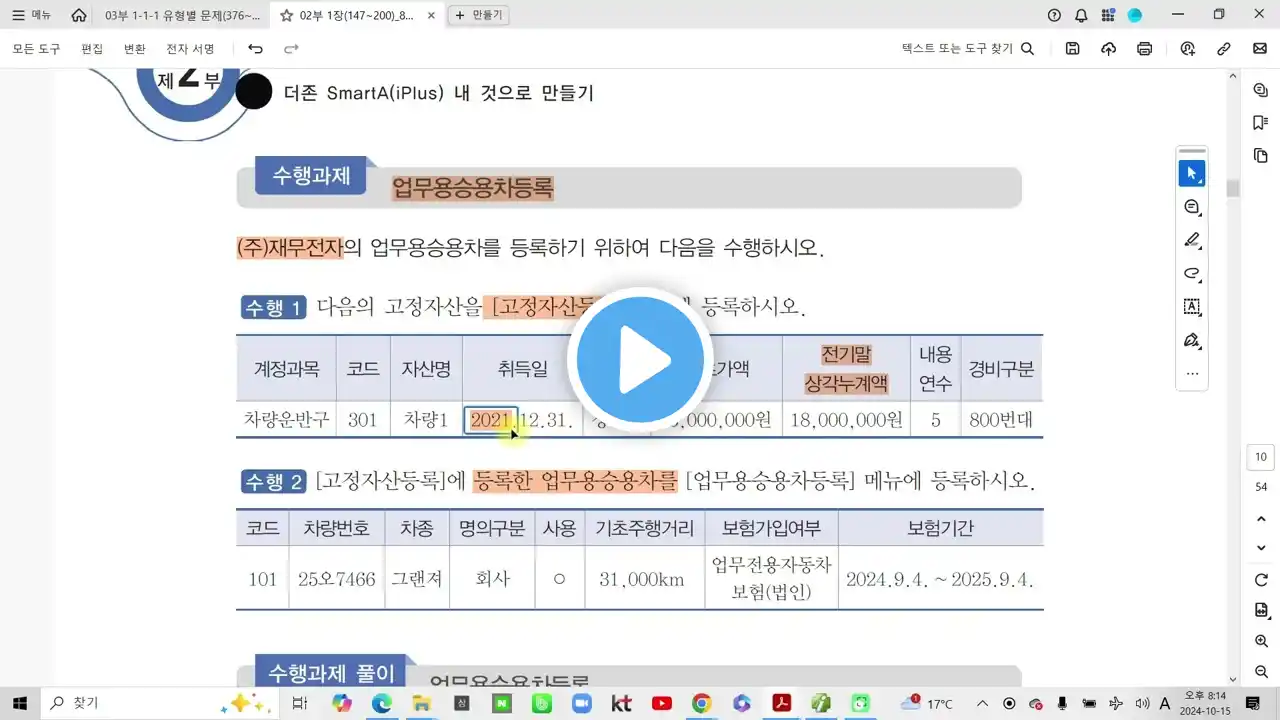Open the 모든 도구 panel
This screenshot has height=720, width=1280.
[x=36, y=48]
